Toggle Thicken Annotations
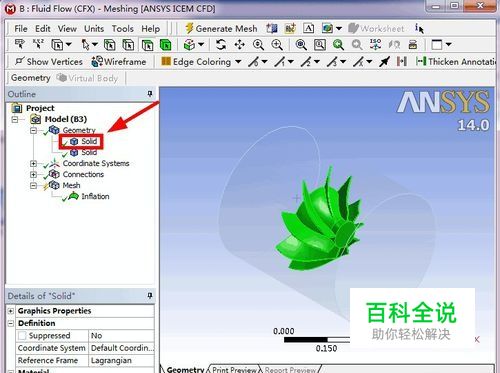This screenshot has width=500, height=373. pyautogui.click(x=455, y=62)
